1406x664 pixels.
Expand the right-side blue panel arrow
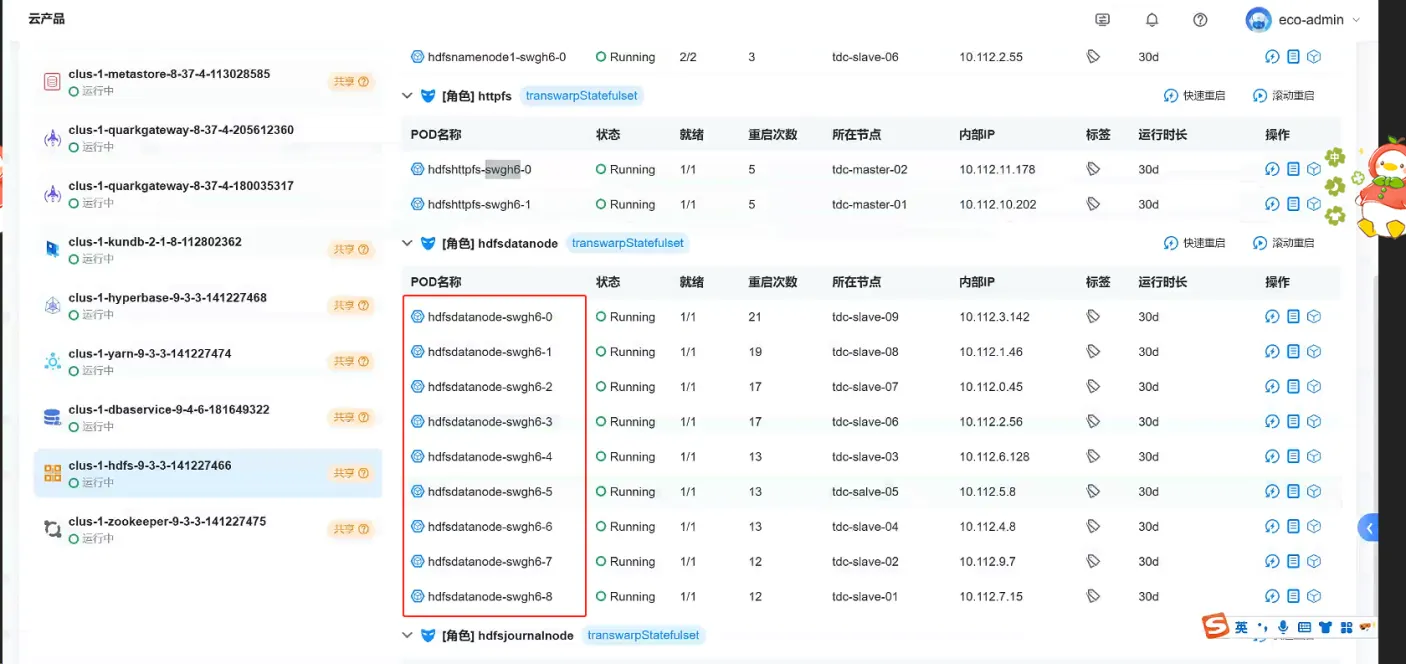coord(1369,528)
